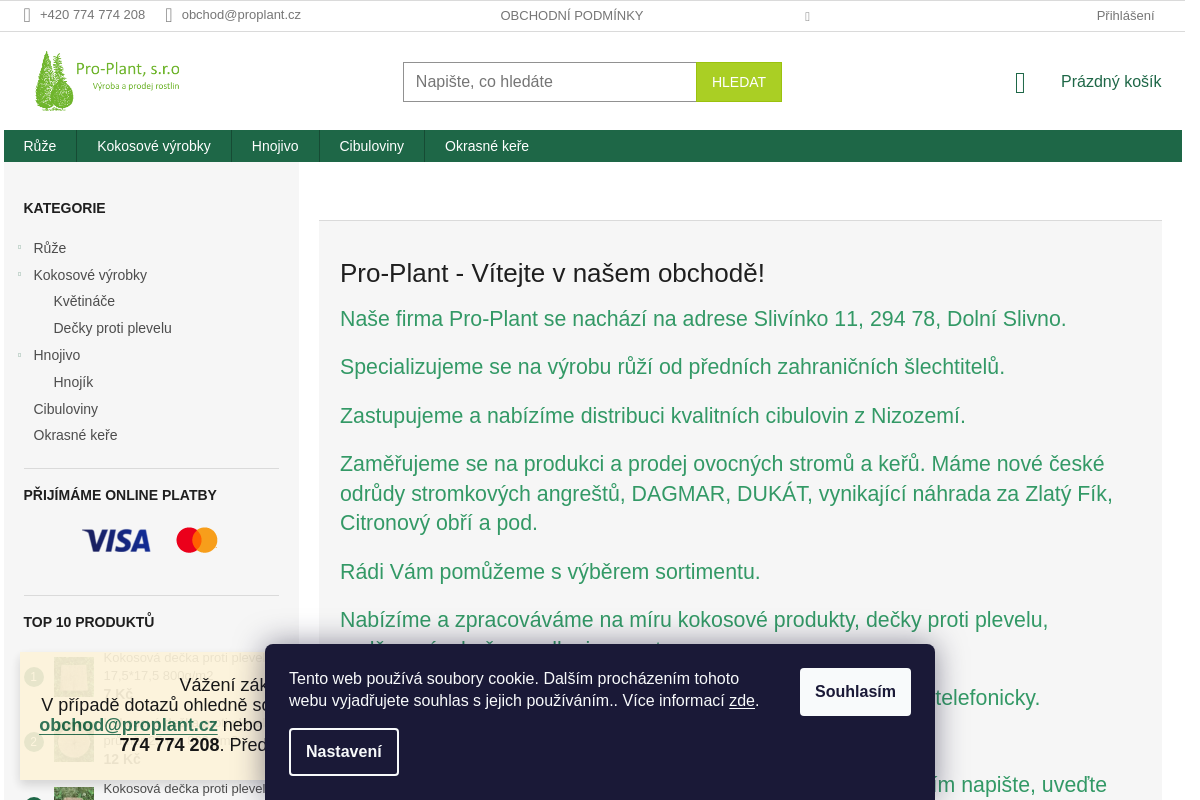Select Květináče subcategory in sidebar

click(x=84, y=301)
